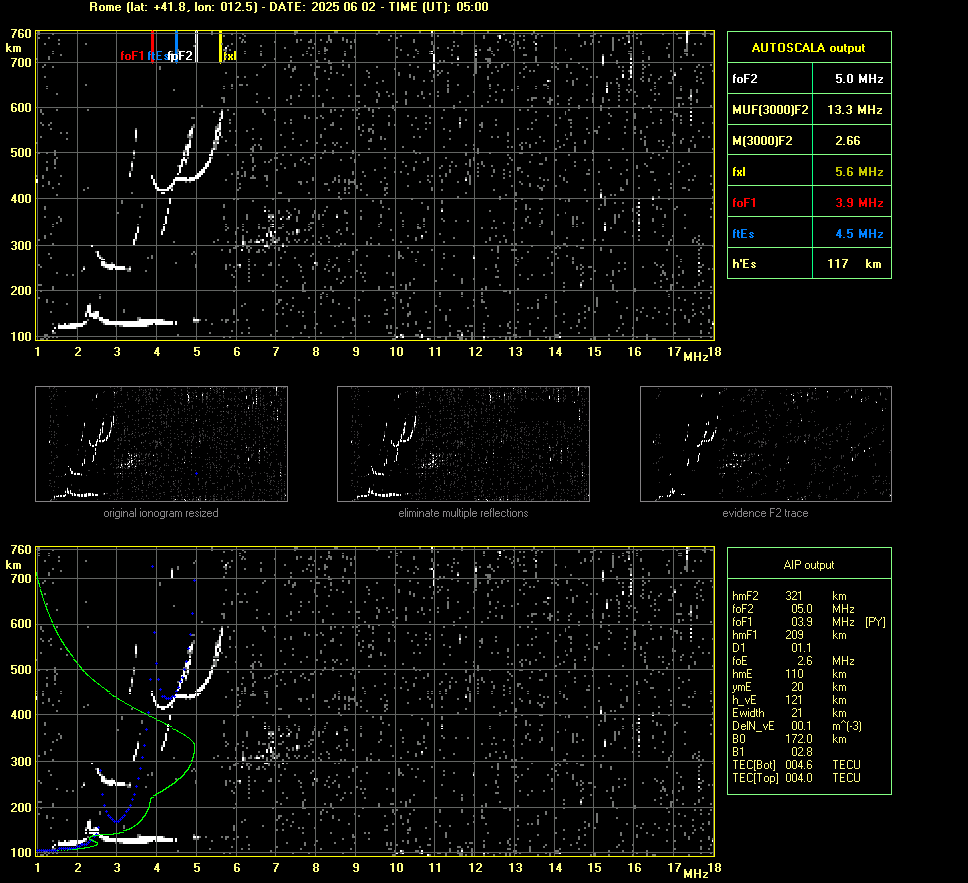Image resolution: width=968 pixels, height=883 pixels.
Task: Select the ymE 20 km row
Action: click(x=790, y=687)
